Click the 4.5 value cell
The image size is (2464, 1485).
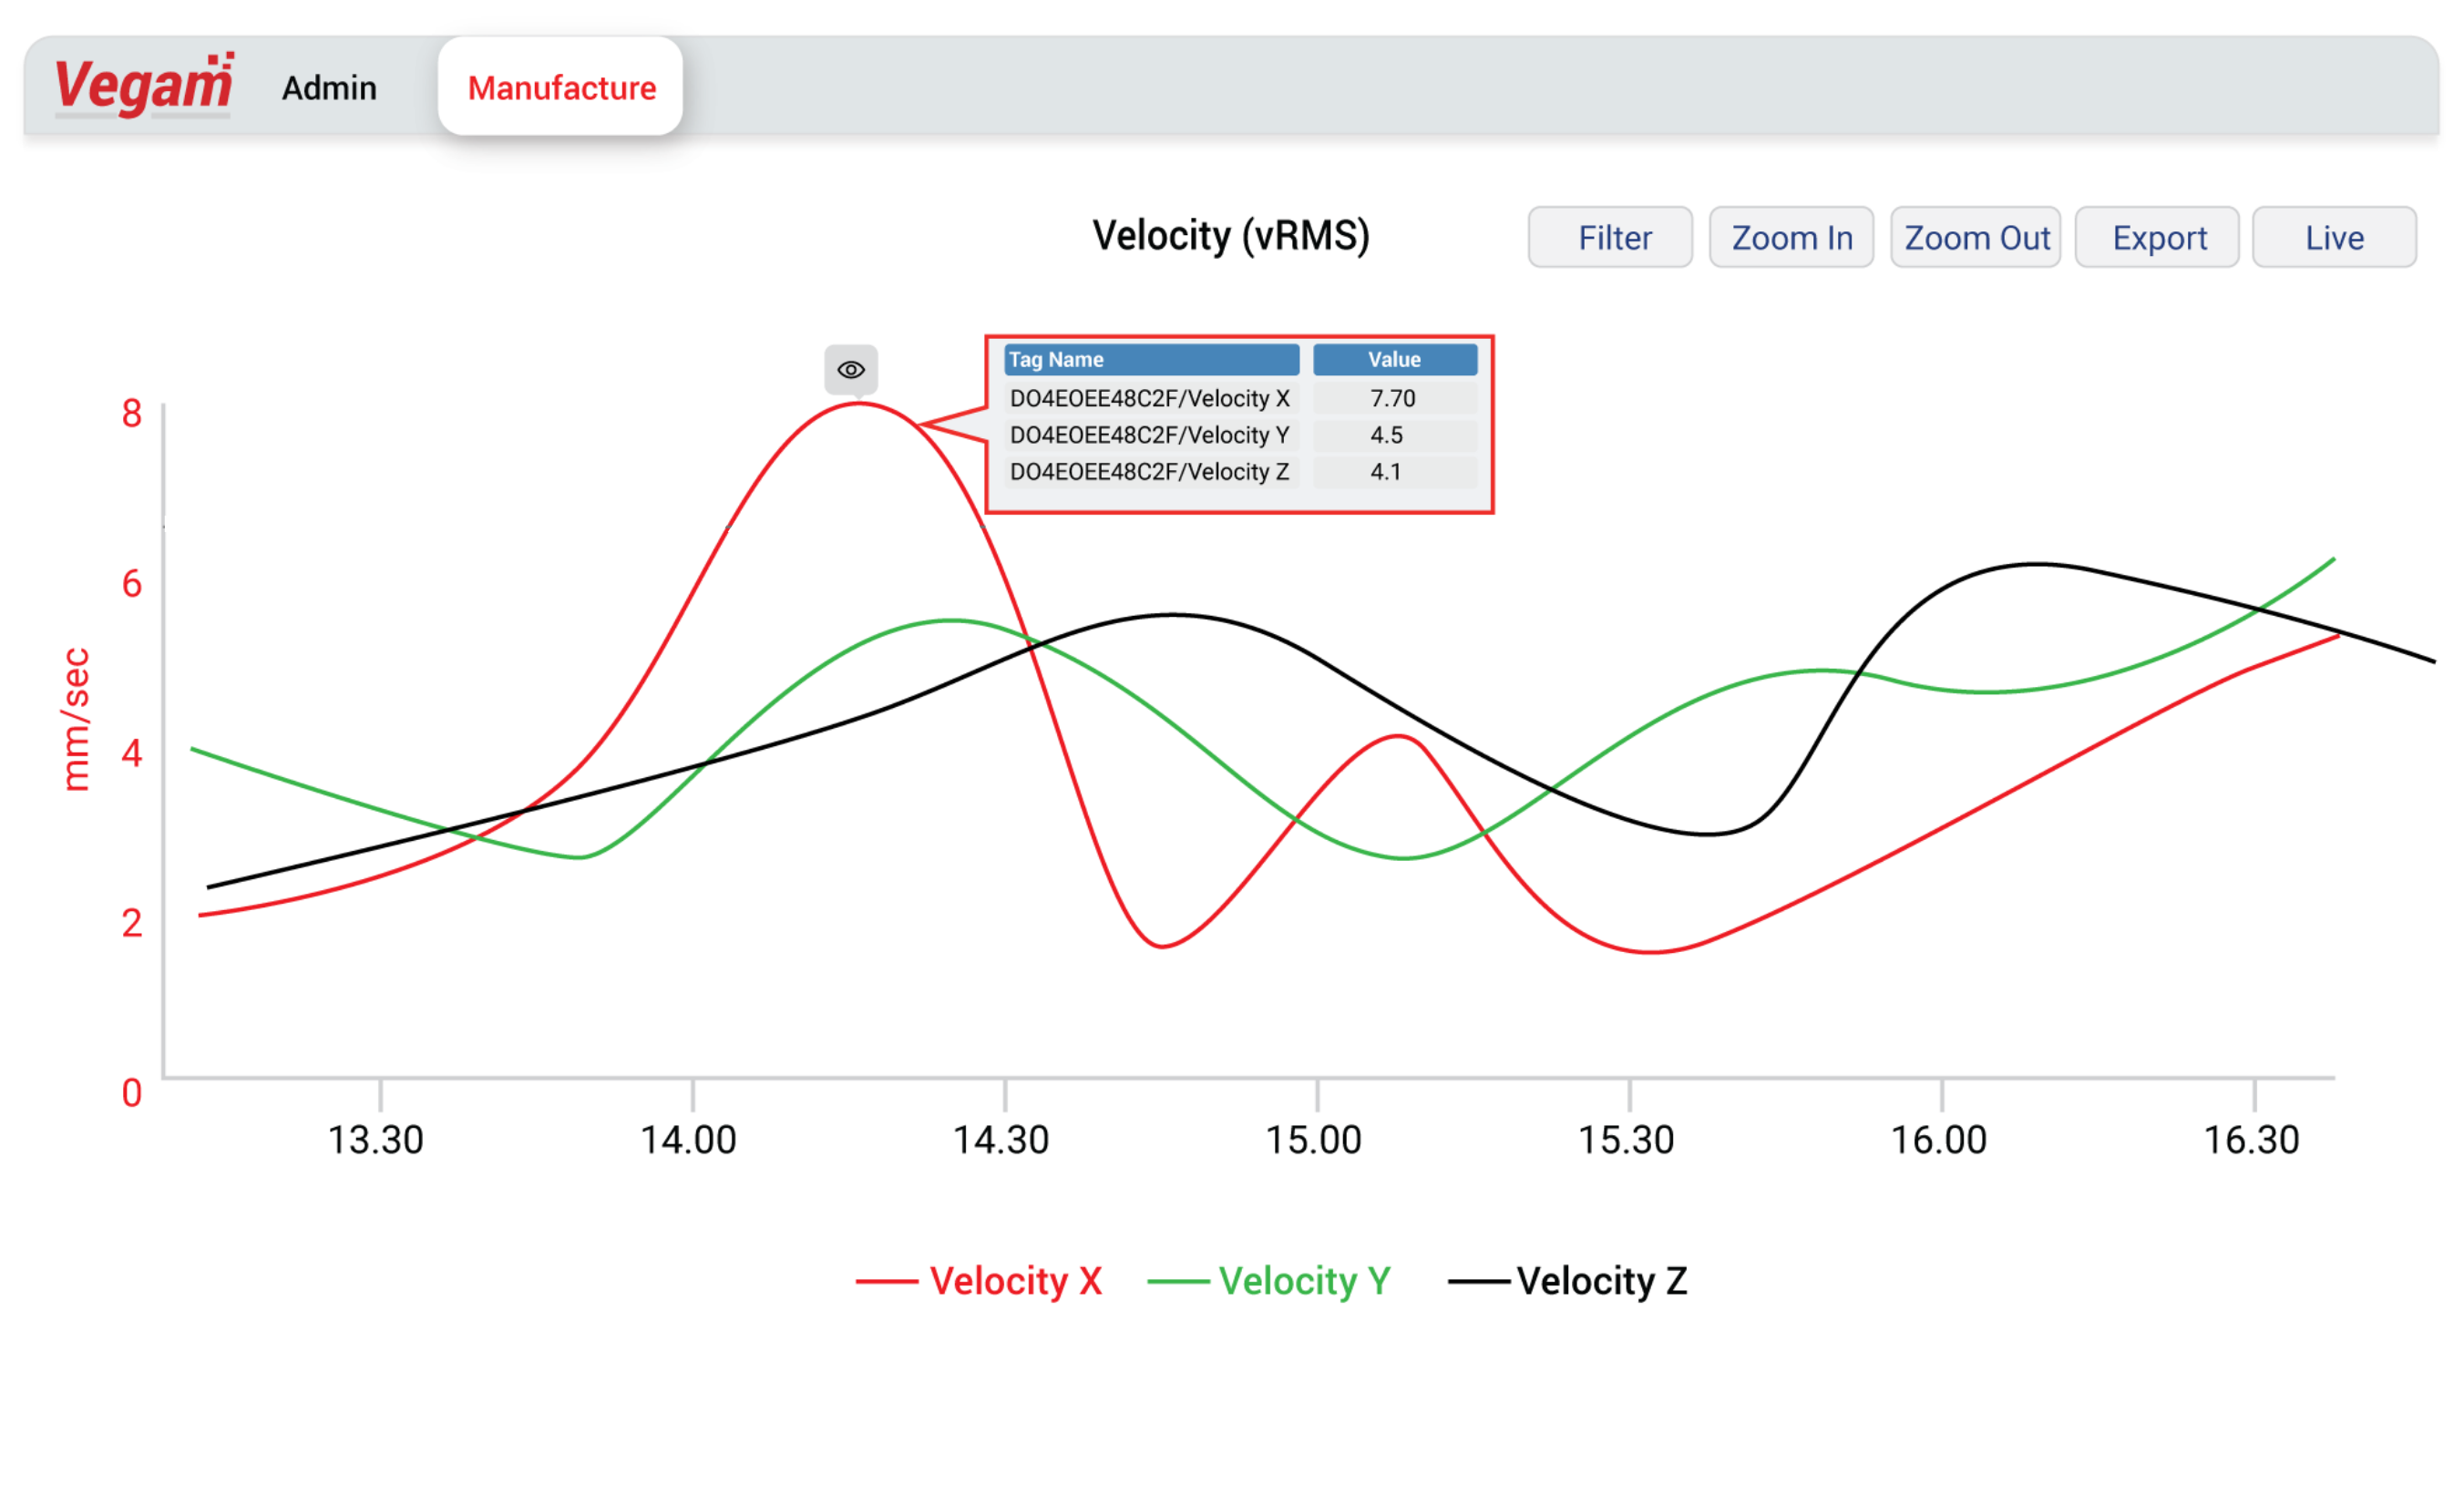point(1395,435)
